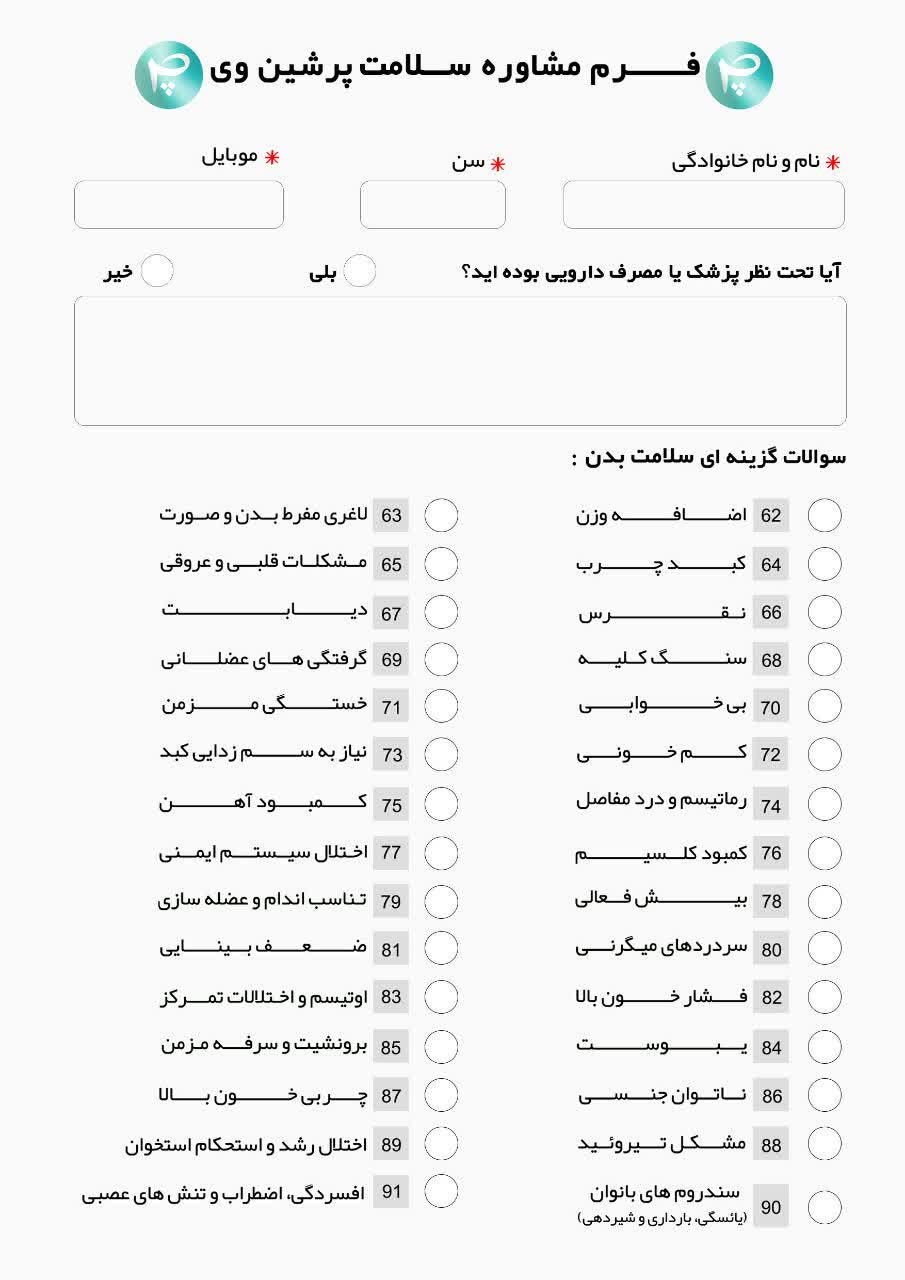Select the بلی (yes) radio button
Viewport: 905px width, 1280px height.
pos(360,271)
